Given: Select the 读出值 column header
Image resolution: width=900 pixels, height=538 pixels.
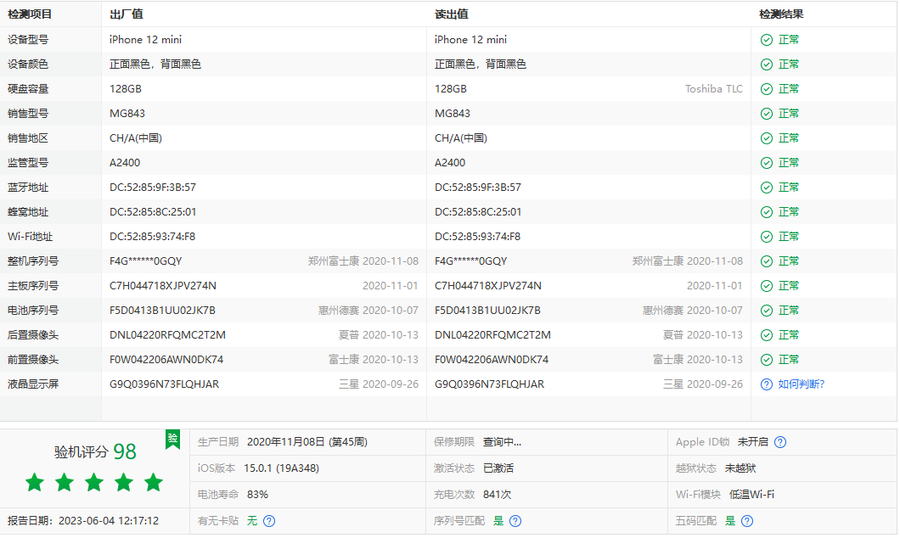Looking at the screenshot, I should 451,15.
